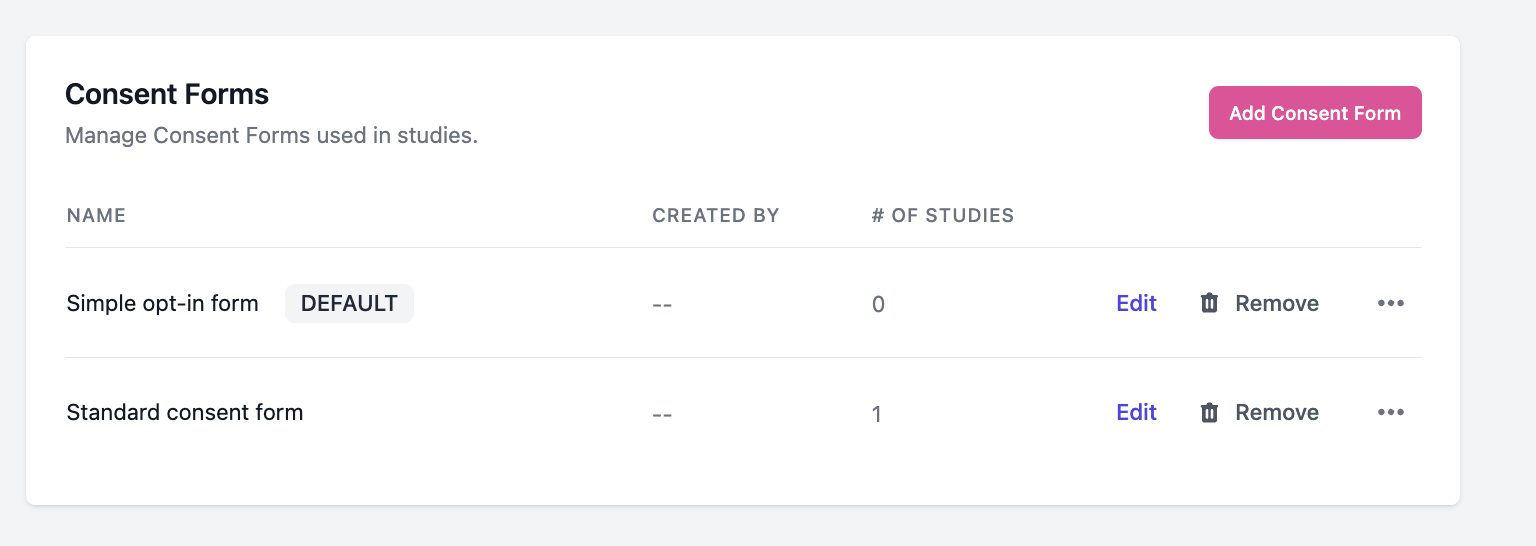Edit the Simple opt-in form
Viewport: 1536px width, 546px height.
pyautogui.click(x=1136, y=303)
